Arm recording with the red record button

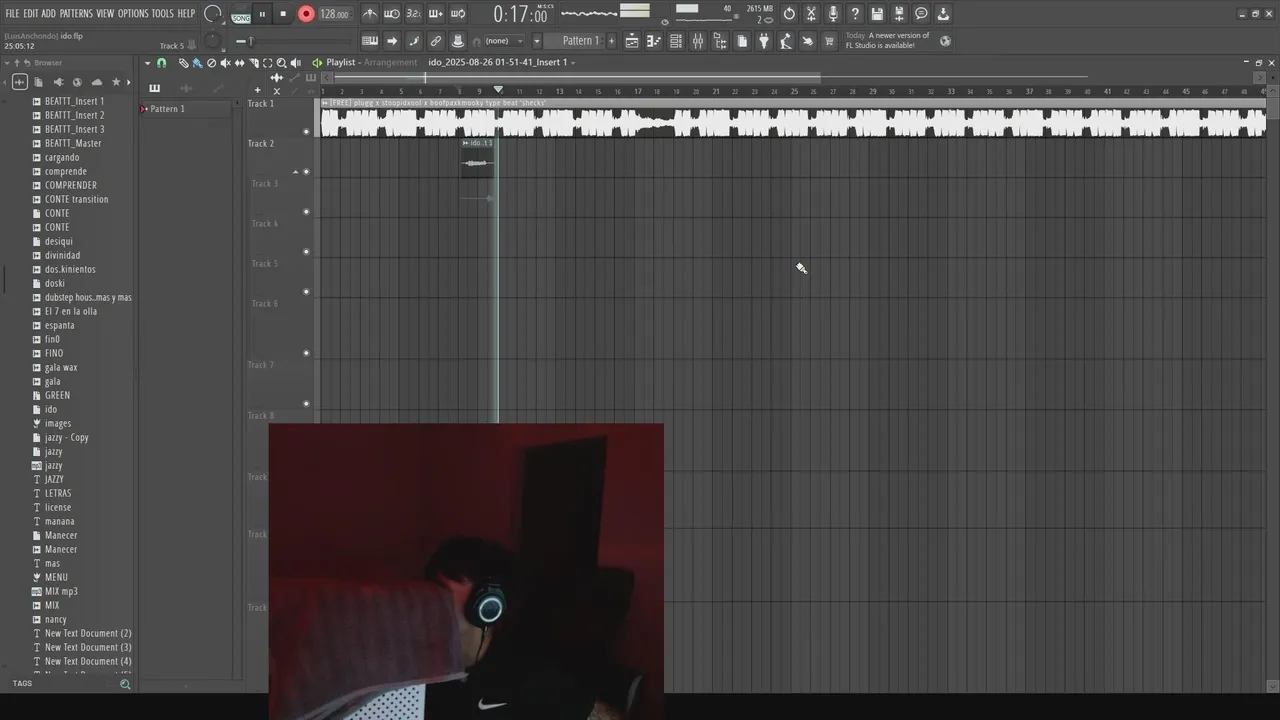click(306, 14)
